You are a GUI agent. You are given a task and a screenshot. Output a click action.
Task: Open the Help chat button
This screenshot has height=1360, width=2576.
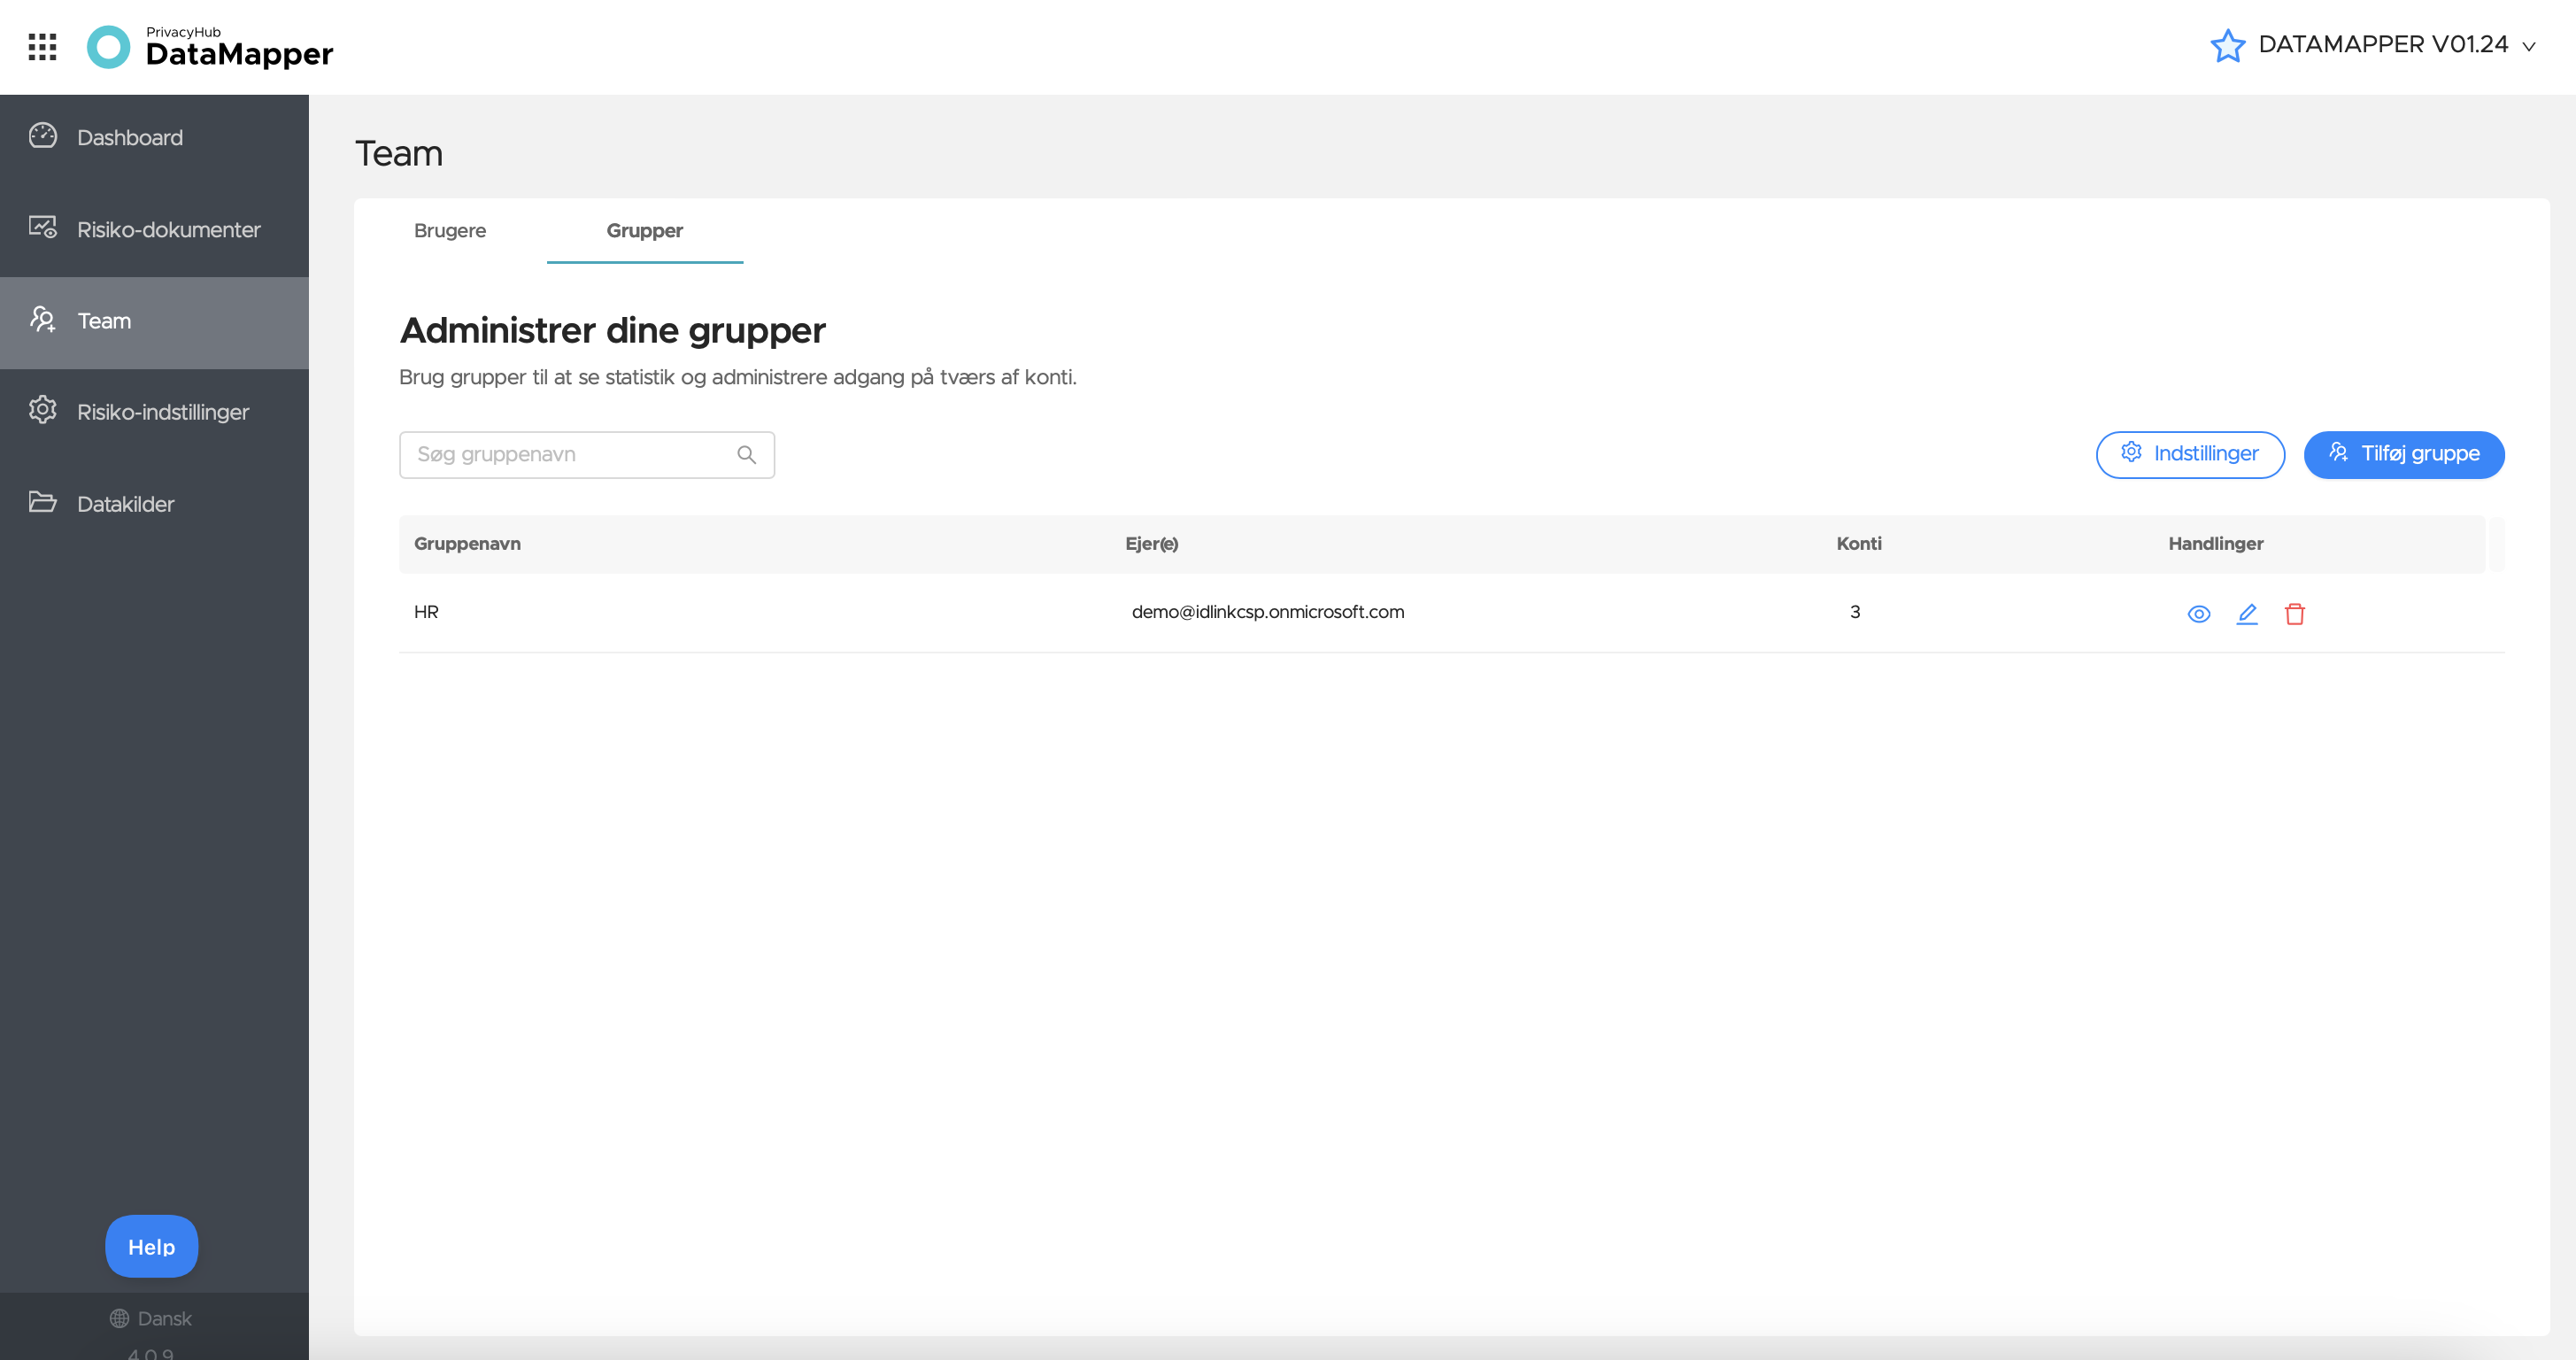tap(152, 1247)
